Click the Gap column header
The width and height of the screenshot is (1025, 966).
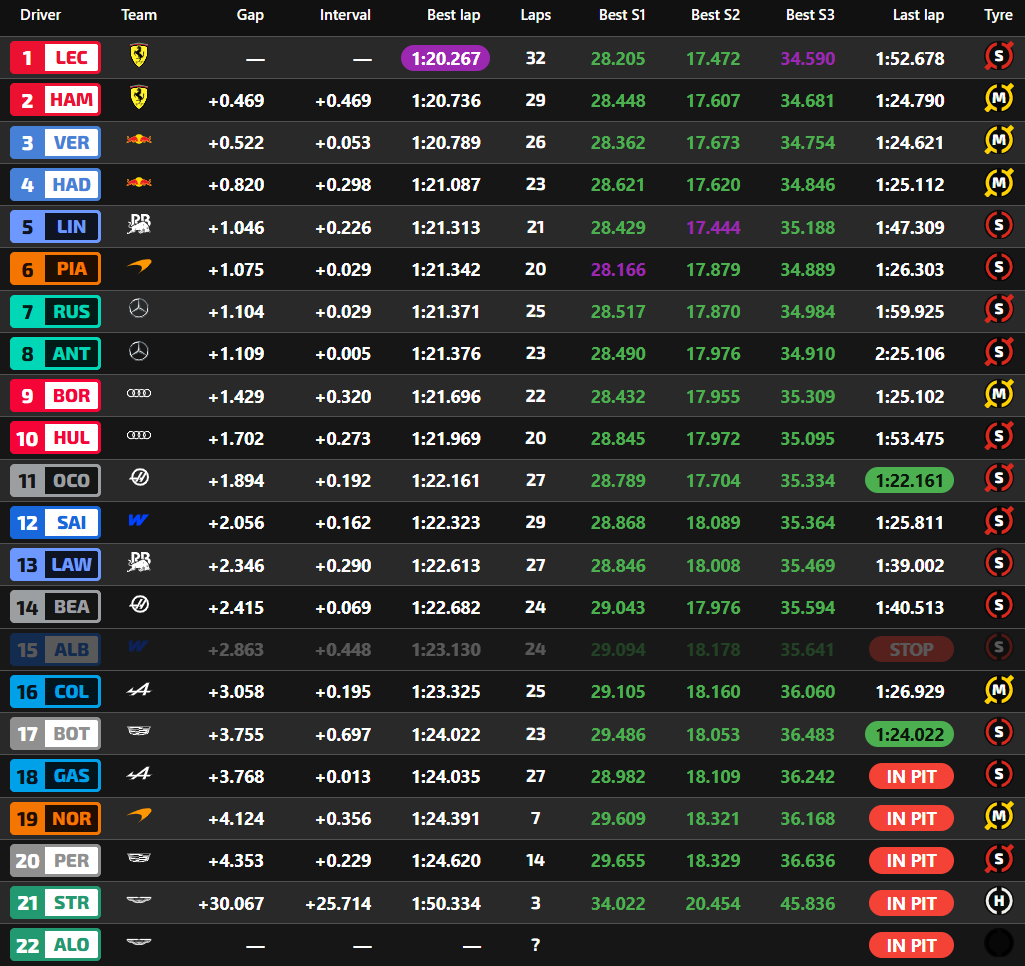[250, 15]
